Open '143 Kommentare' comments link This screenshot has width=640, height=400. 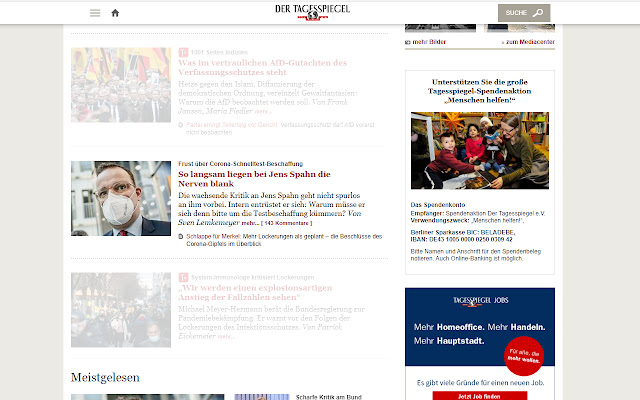click(287, 223)
